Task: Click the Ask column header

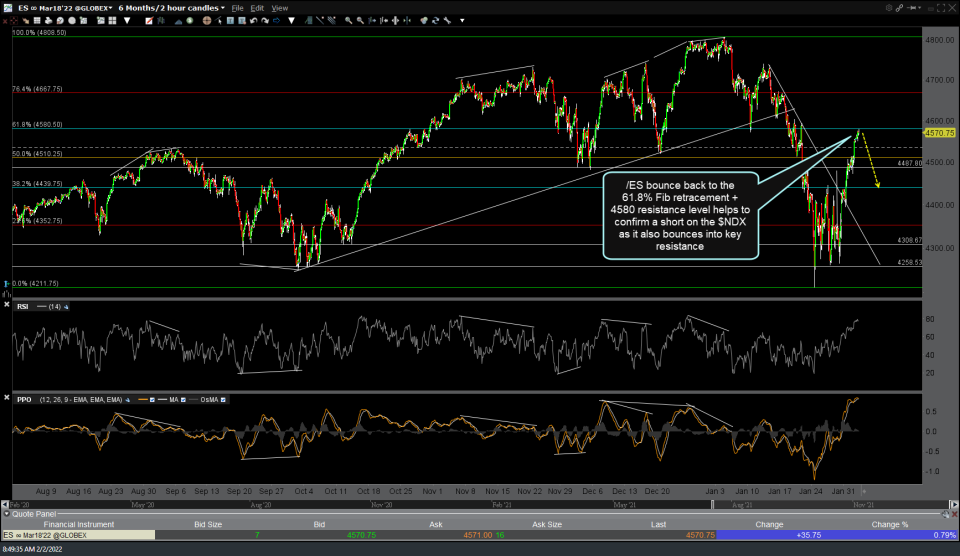Action: [436, 524]
